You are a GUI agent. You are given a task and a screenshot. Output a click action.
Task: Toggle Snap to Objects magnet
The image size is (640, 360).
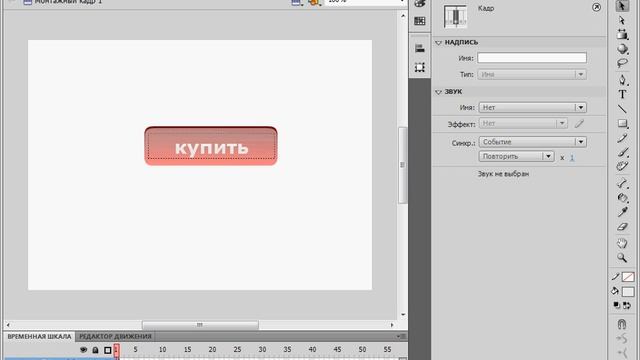click(622, 324)
